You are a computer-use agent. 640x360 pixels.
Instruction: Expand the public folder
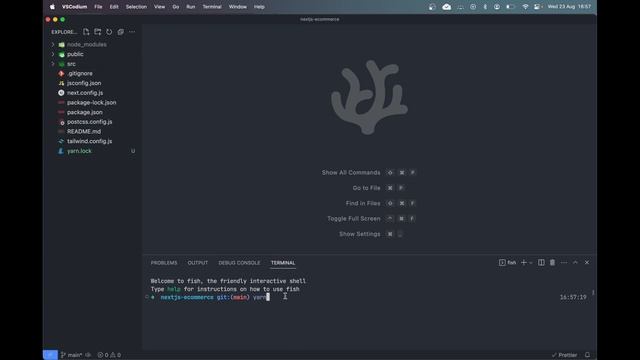(x=53, y=54)
